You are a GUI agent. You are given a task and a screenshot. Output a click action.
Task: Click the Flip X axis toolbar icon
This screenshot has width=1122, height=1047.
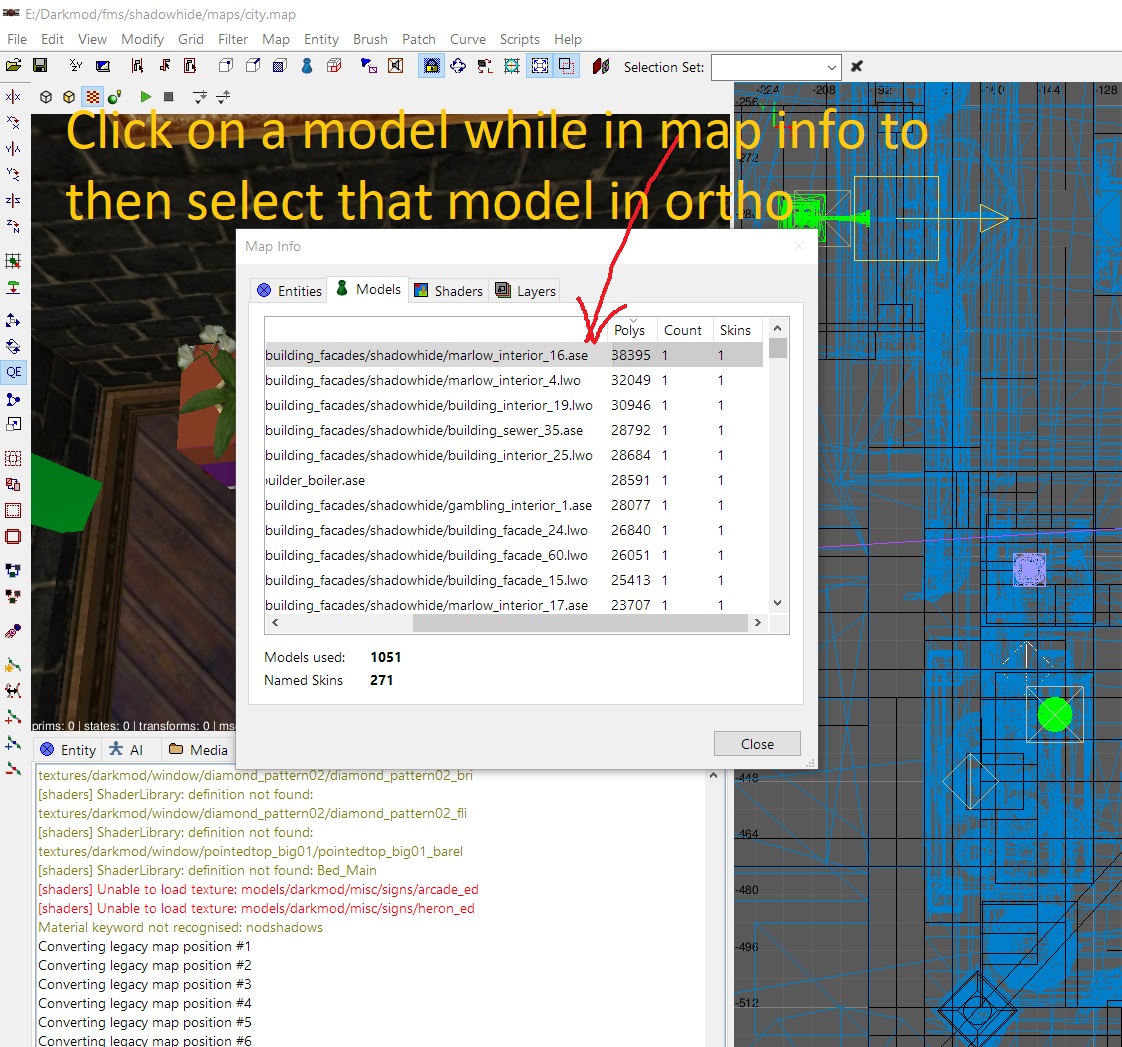[x=13, y=97]
